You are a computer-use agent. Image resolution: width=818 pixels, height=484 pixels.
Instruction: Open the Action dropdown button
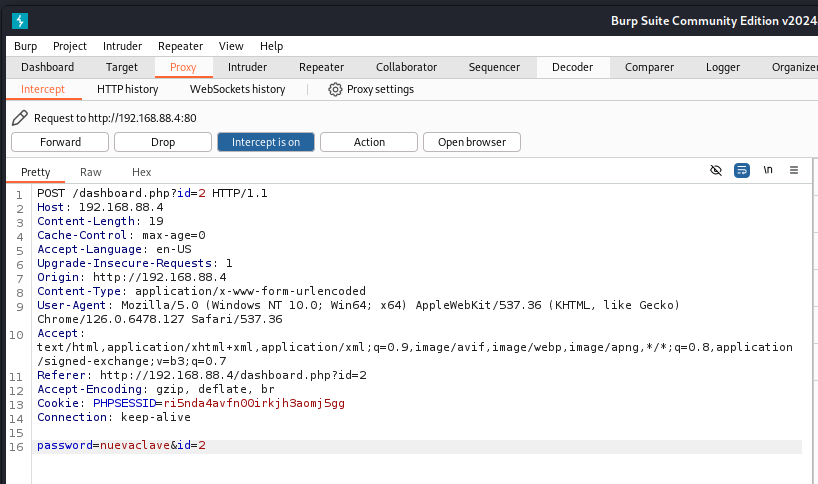(369, 142)
